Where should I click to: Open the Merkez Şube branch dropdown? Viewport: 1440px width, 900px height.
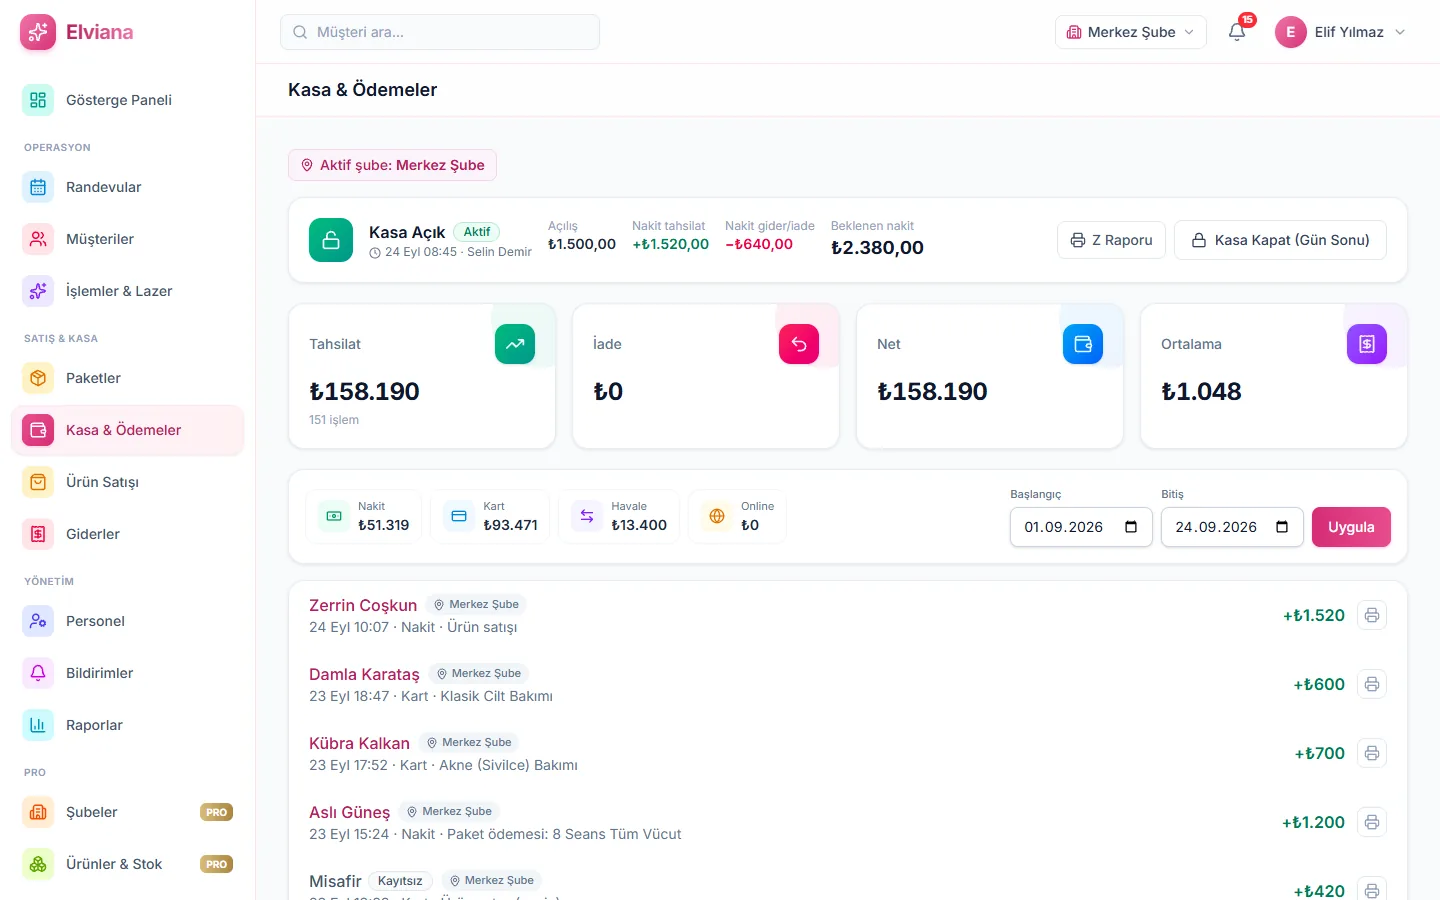coord(1131,32)
